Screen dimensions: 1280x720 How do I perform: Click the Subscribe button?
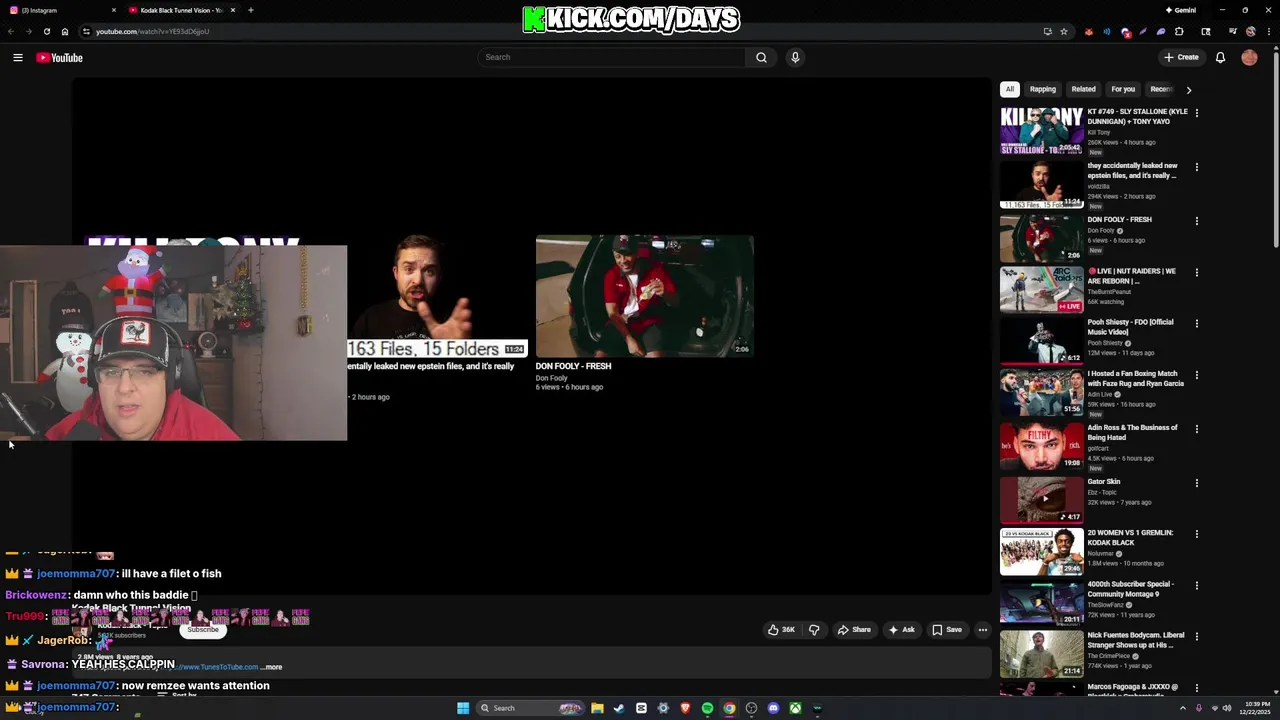coord(202,630)
